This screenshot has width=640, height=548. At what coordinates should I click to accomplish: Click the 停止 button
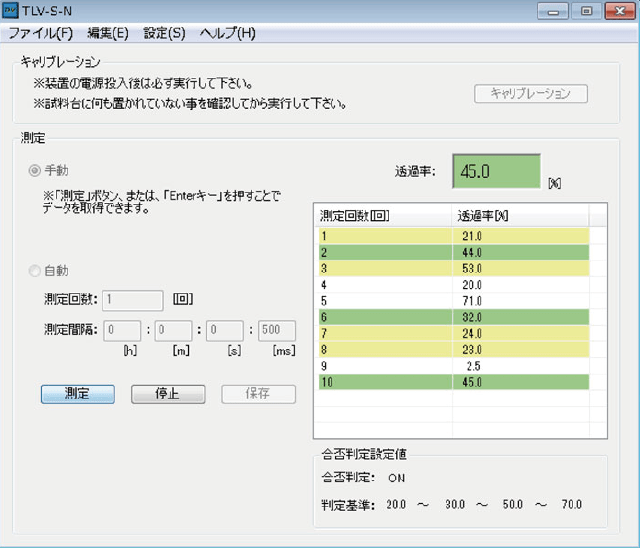168,394
